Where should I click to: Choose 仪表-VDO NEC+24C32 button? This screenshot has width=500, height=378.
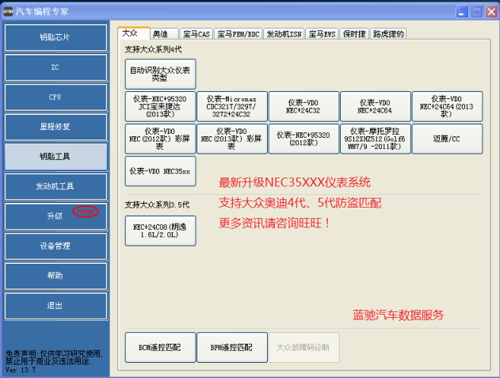pyautogui.click(x=304, y=106)
